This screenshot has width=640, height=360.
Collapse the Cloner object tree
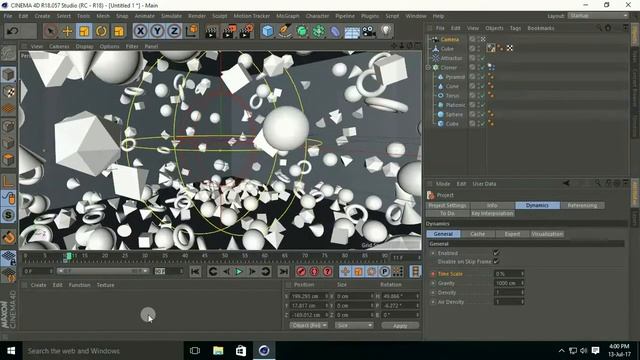pos(429,67)
